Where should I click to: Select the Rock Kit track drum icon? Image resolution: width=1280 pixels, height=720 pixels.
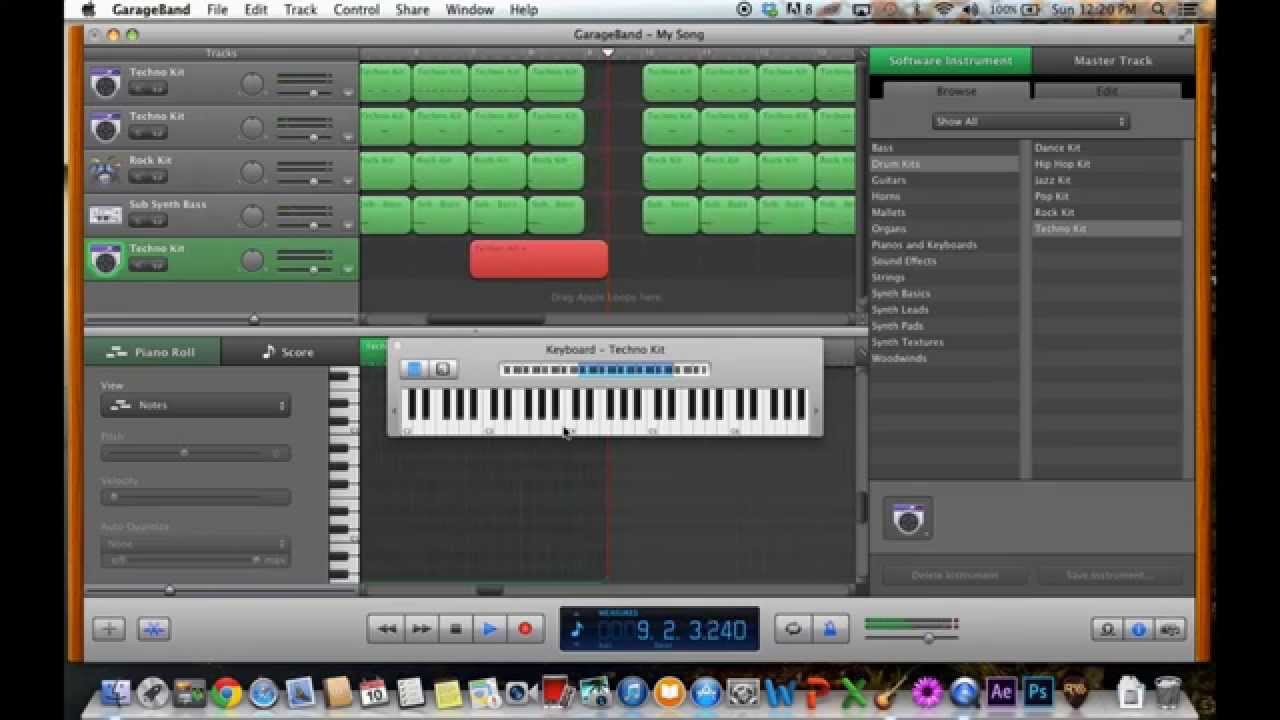105,171
